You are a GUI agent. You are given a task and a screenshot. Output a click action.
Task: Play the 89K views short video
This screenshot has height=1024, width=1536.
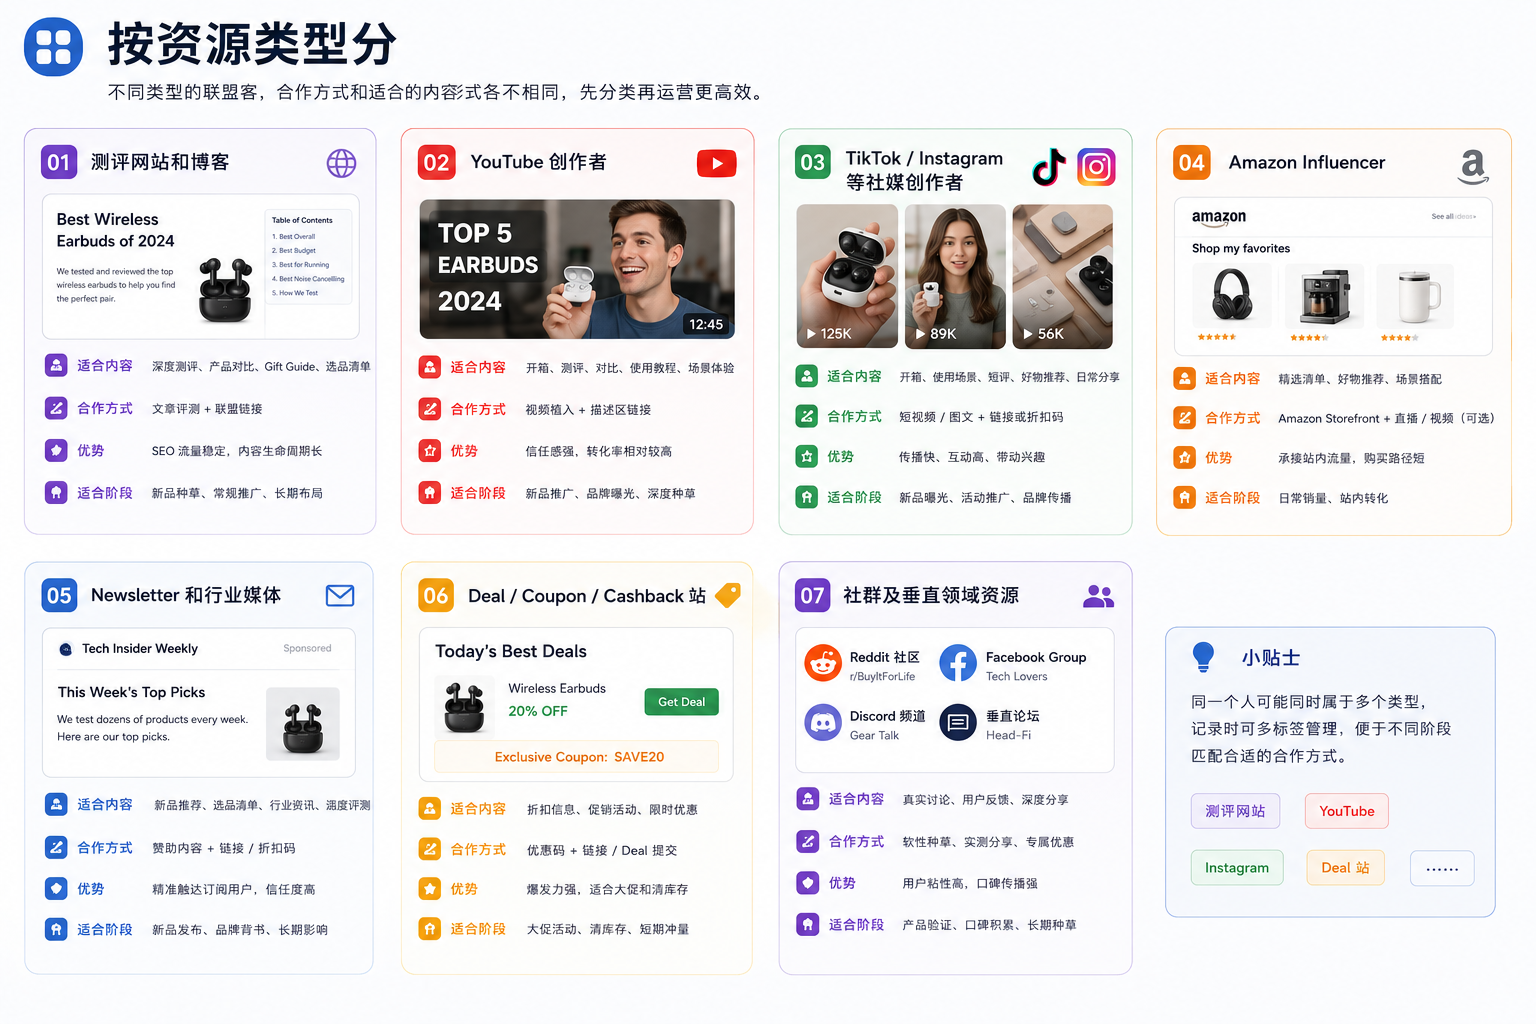(955, 277)
